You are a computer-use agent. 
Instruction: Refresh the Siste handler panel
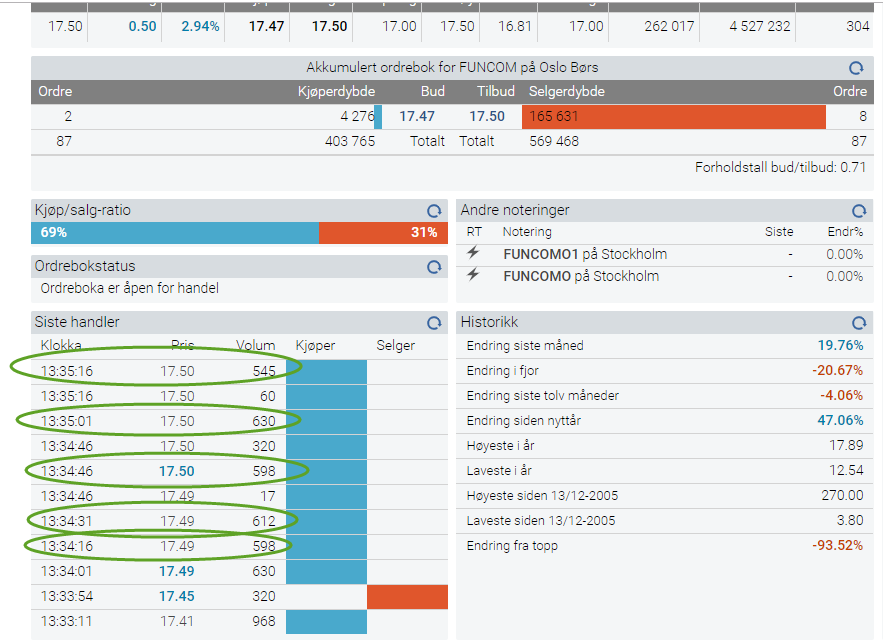point(434,323)
